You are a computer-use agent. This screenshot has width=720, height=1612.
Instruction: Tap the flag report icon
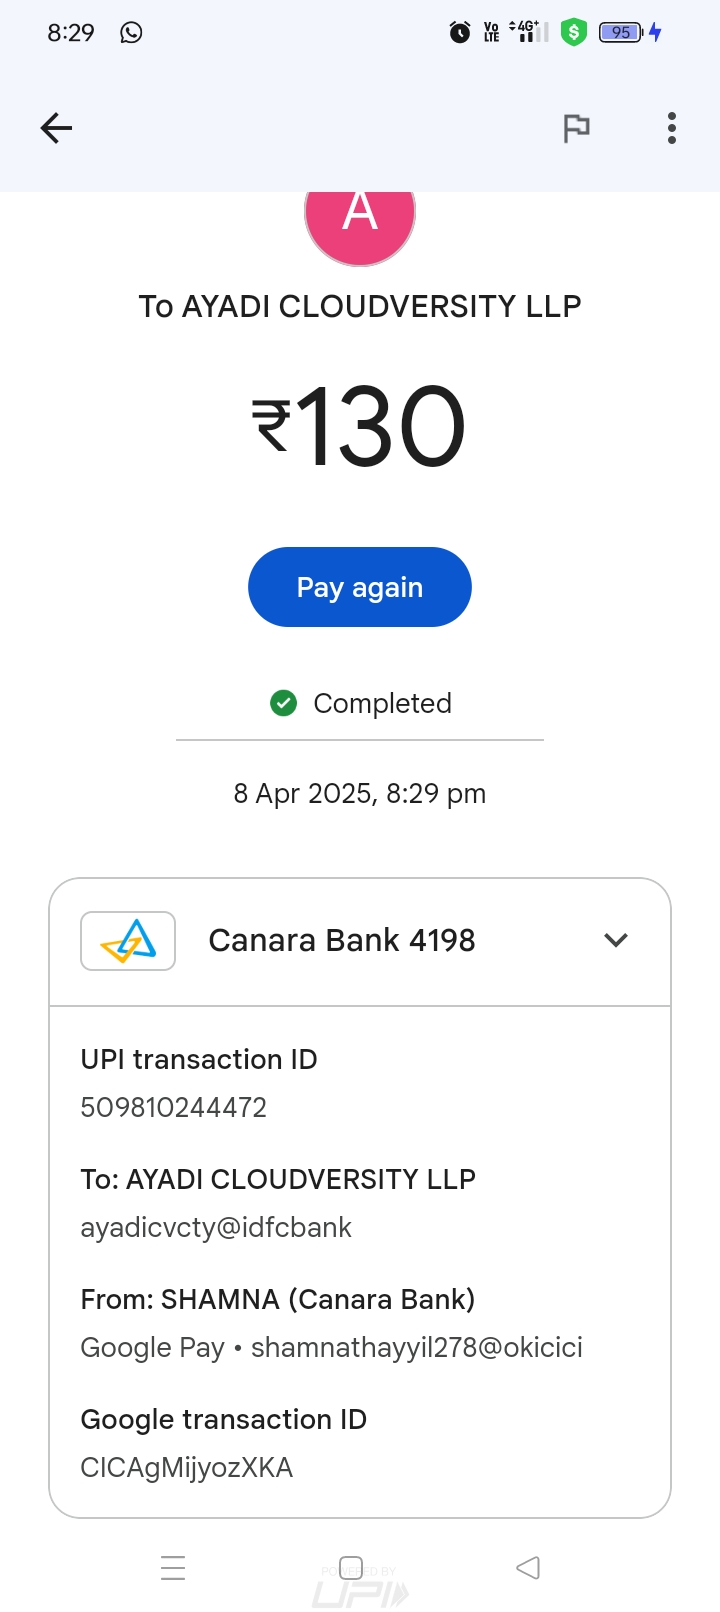[x=576, y=128]
